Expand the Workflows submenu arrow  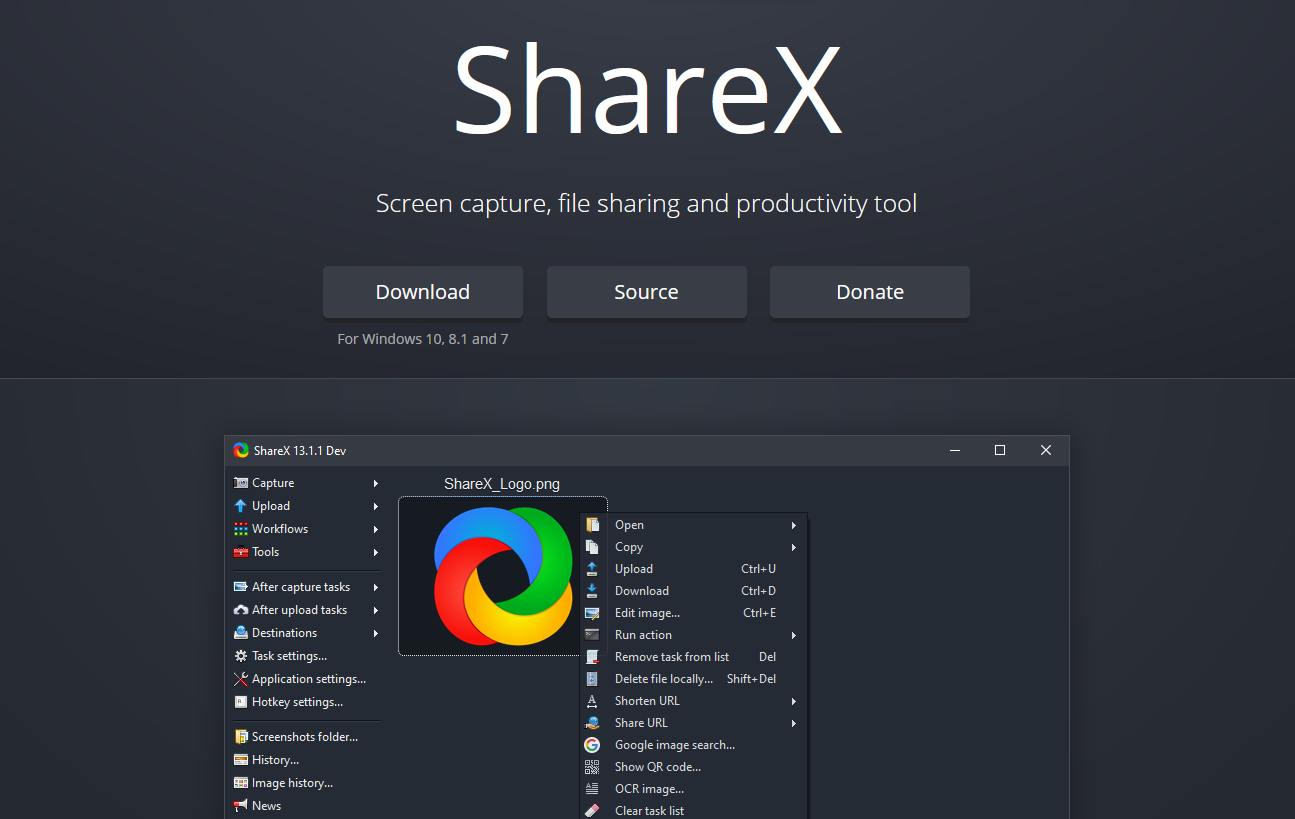click(x=376, y=529)
